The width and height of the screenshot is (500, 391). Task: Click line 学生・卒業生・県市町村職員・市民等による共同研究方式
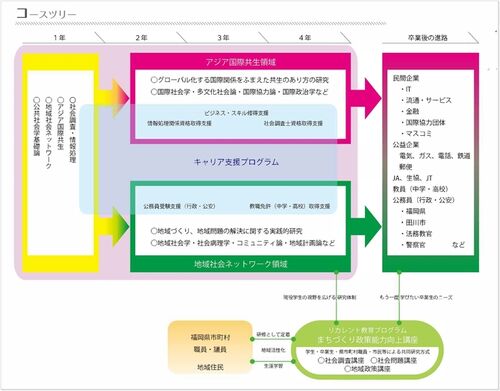[367, 352]
